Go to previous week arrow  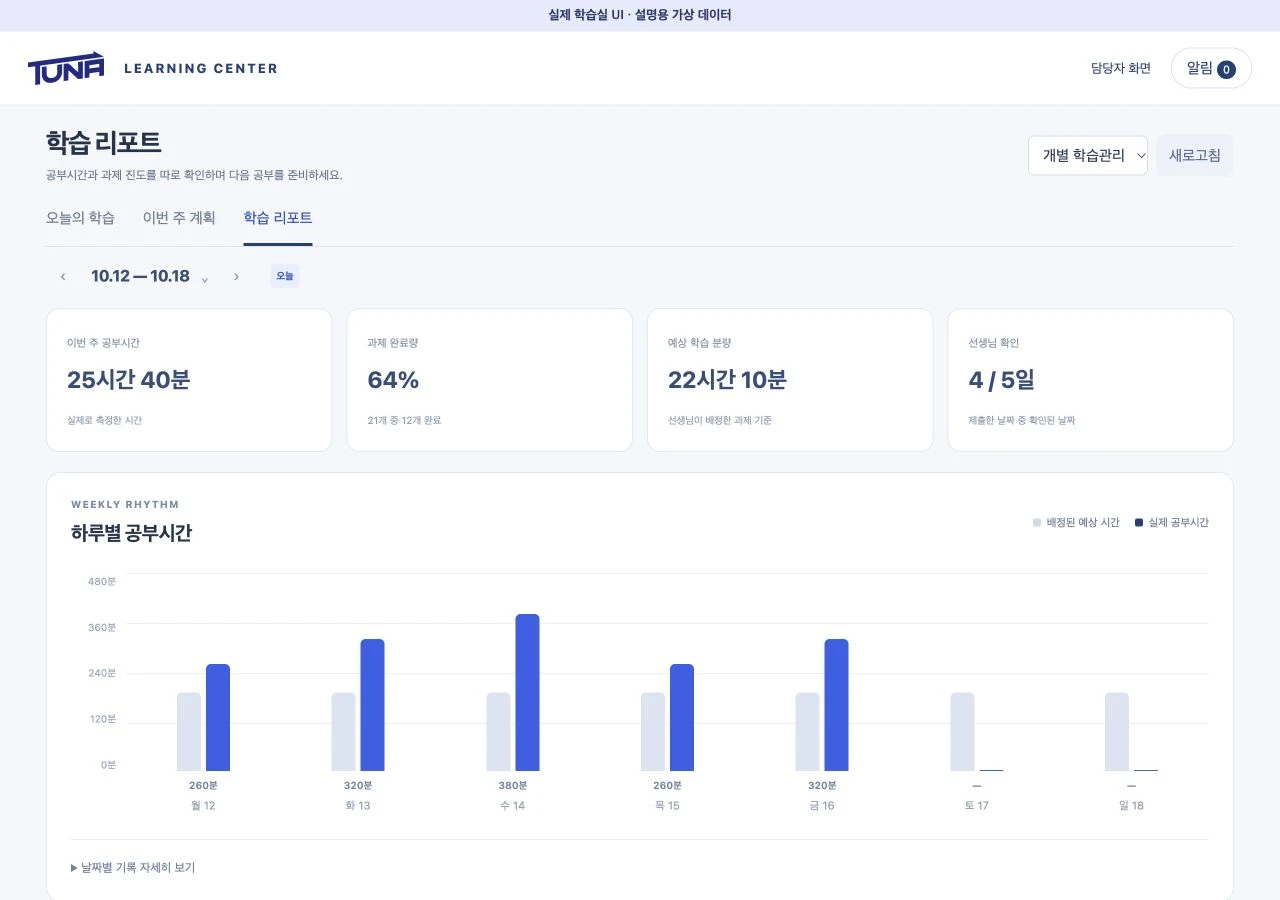click(x=63, y=276)
